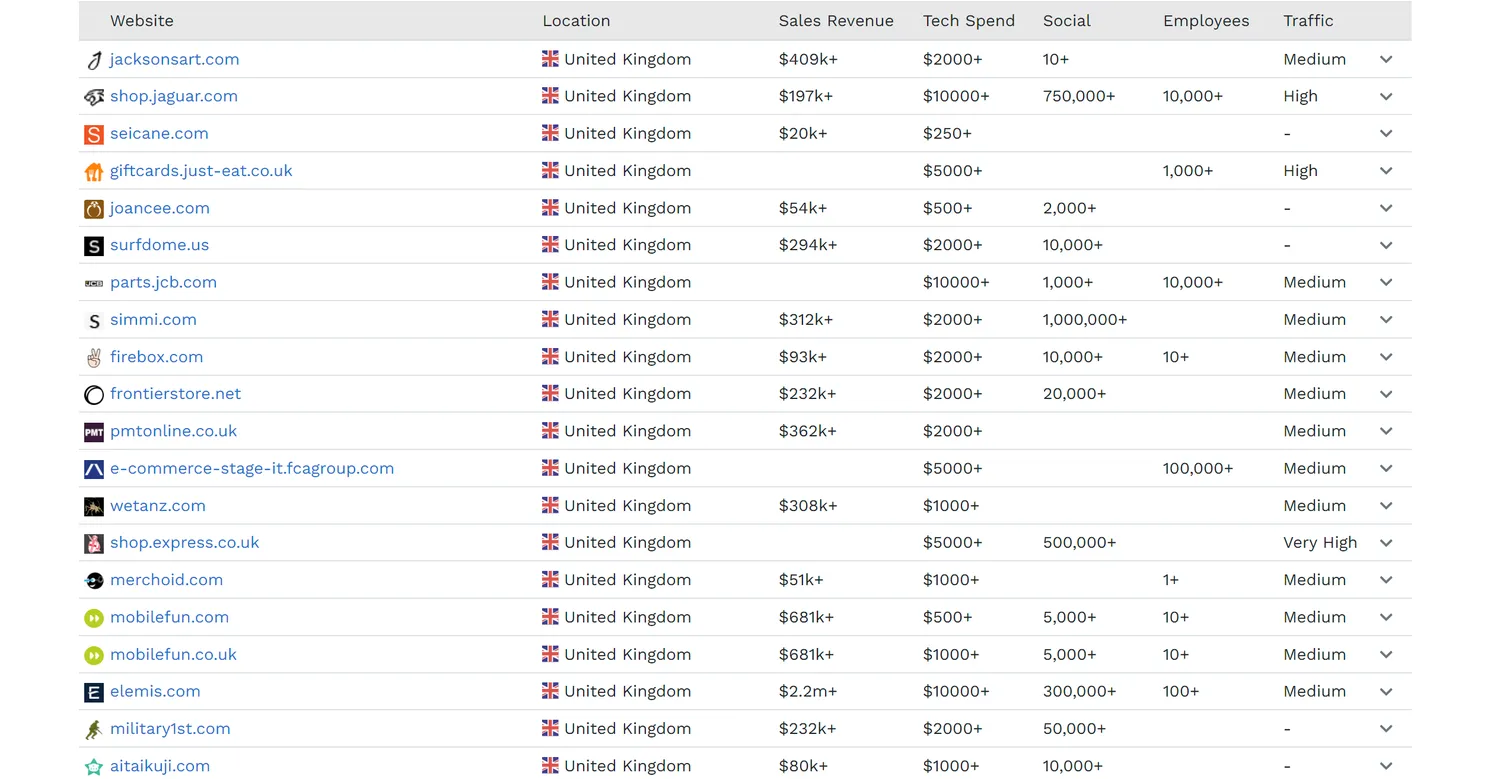Viewport: 1500px width, 779px height.
Task: Click the giftcards.just-eat.co.uk favicon
Action: (94, 172)
